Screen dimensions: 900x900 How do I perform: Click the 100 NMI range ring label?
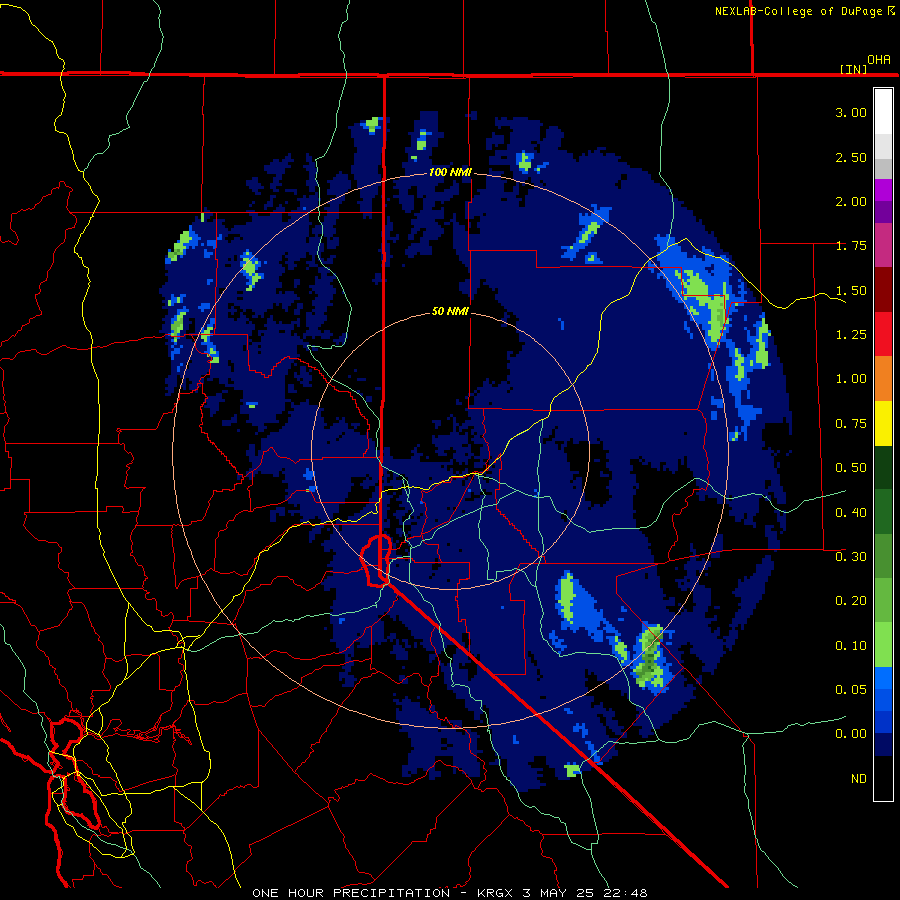pos(450,172)
